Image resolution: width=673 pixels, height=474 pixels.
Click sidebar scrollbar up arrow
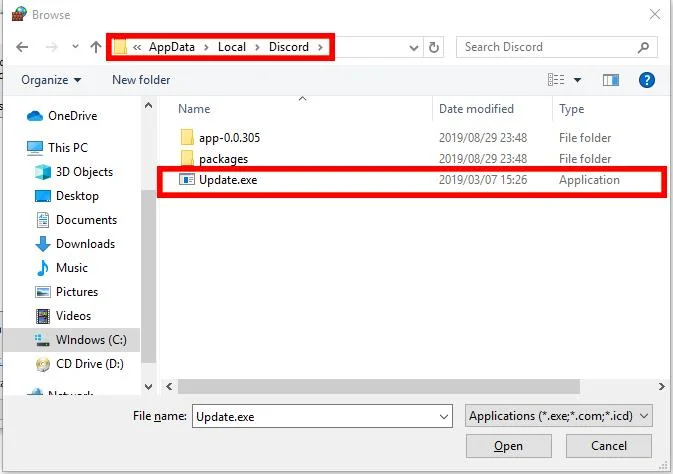point(149,105)
